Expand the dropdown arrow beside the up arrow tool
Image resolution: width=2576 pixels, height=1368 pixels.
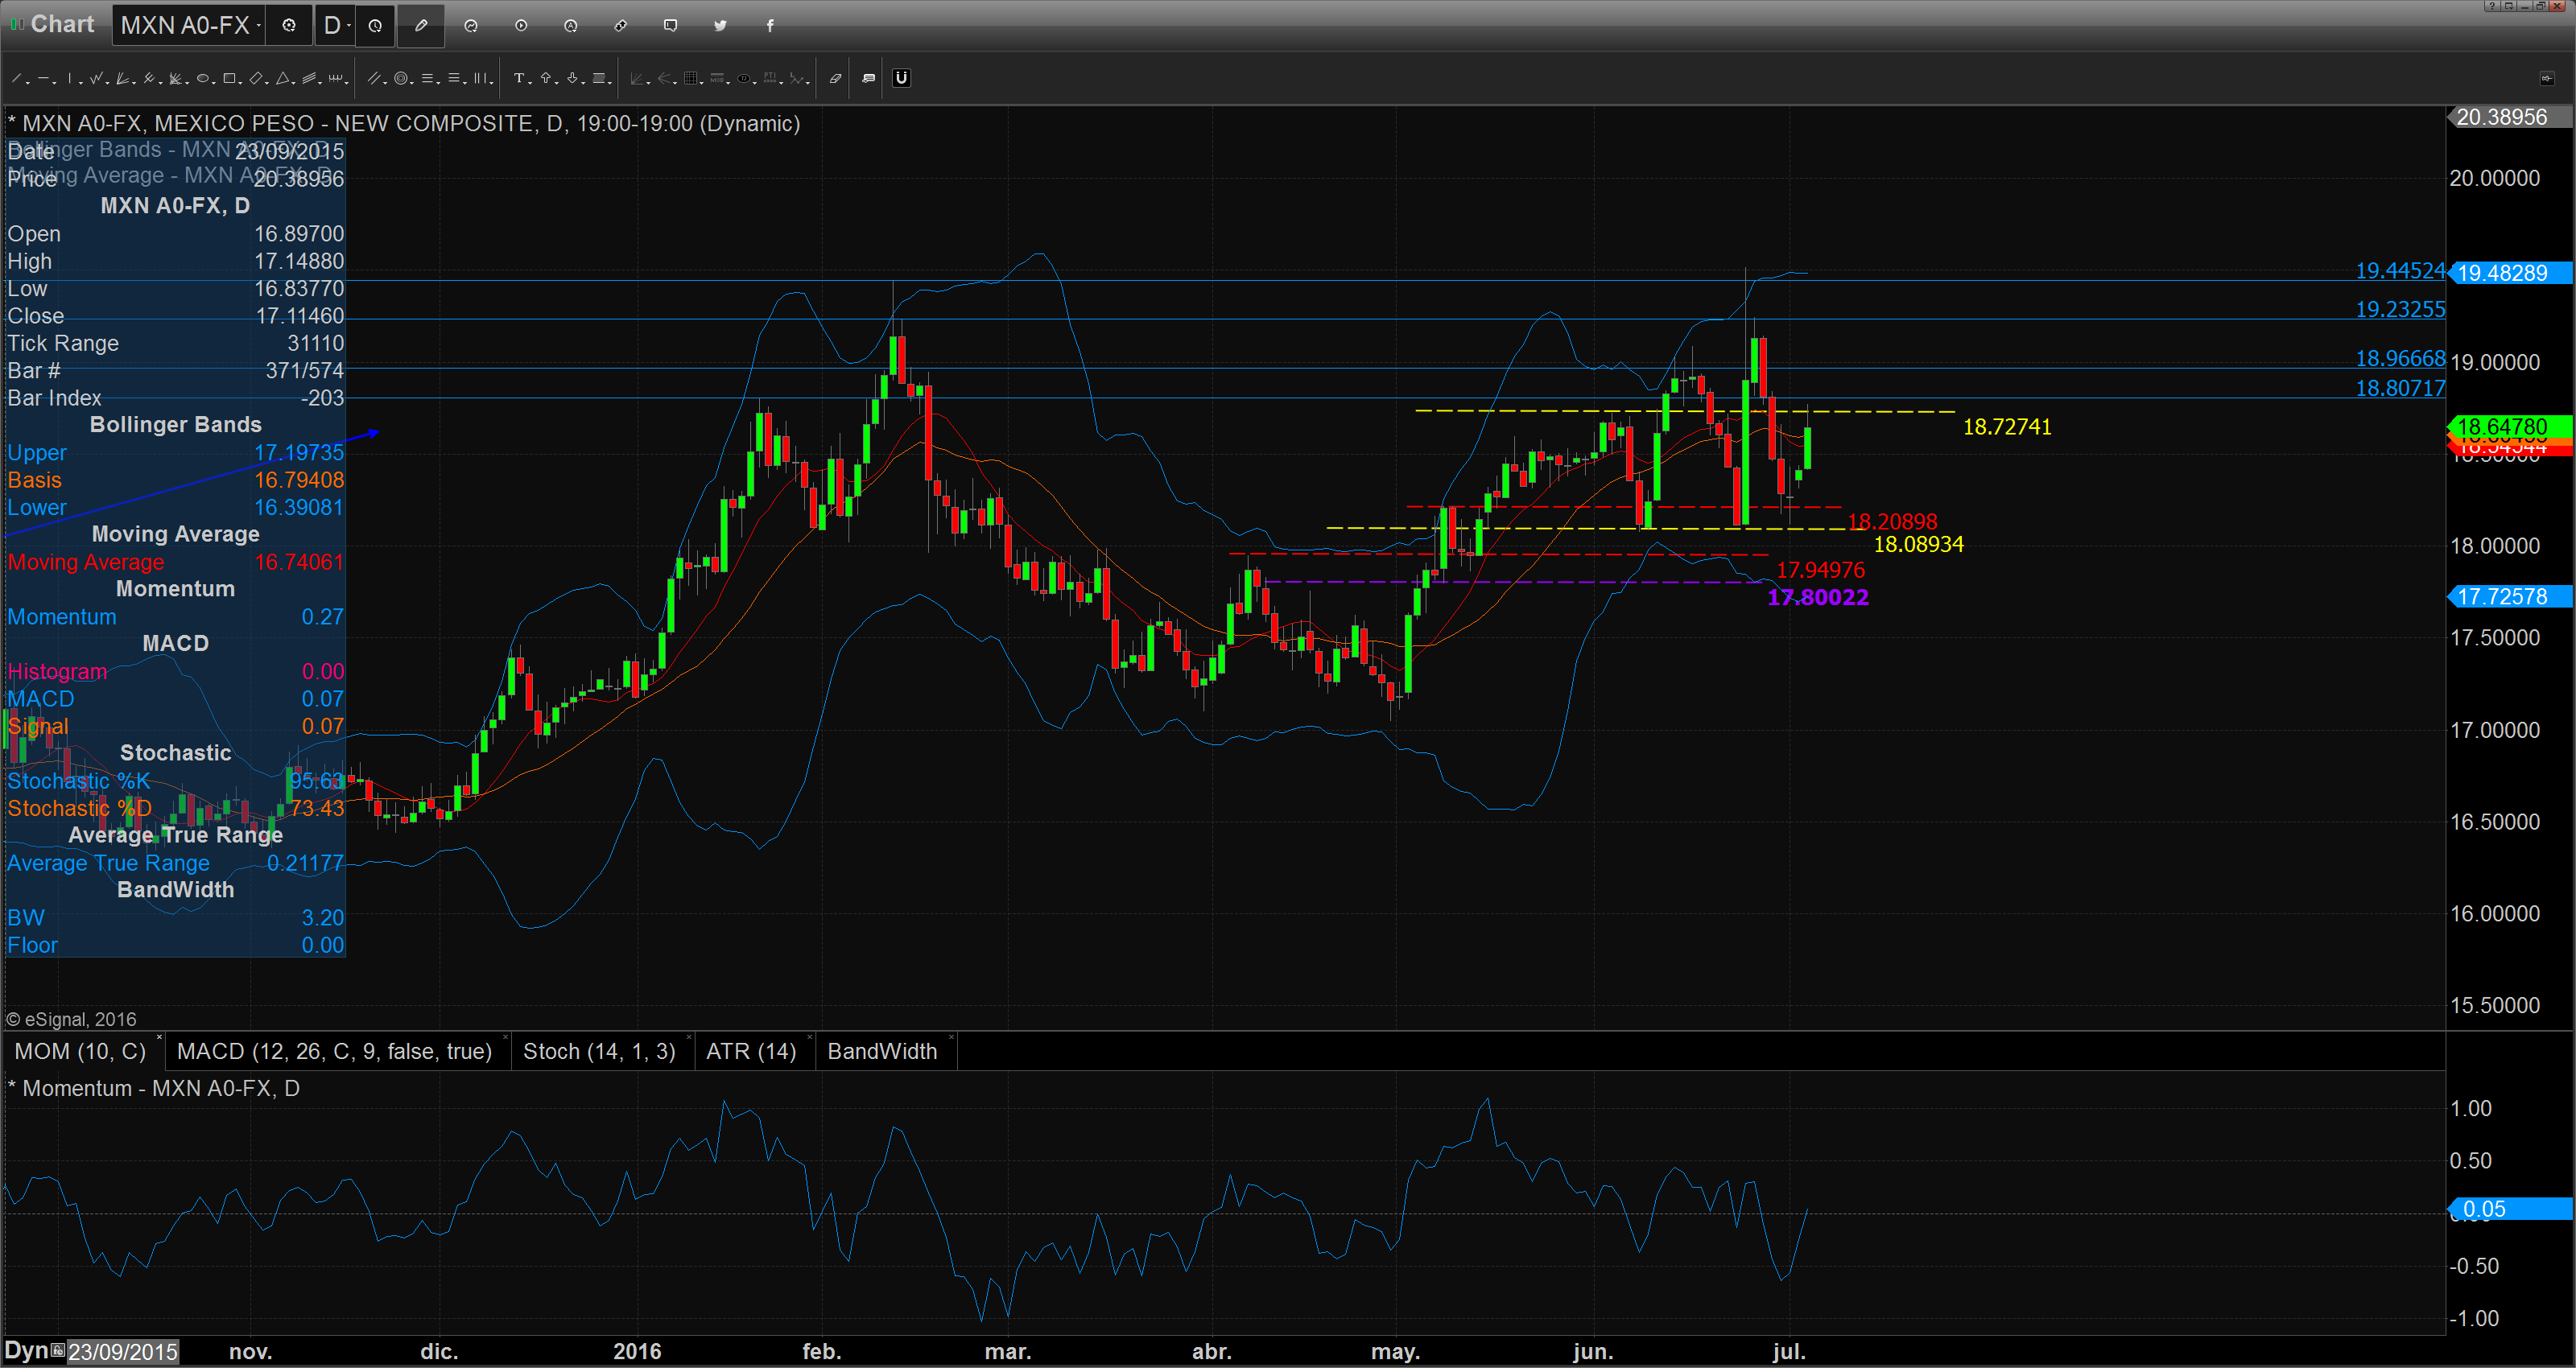[557, 82]
